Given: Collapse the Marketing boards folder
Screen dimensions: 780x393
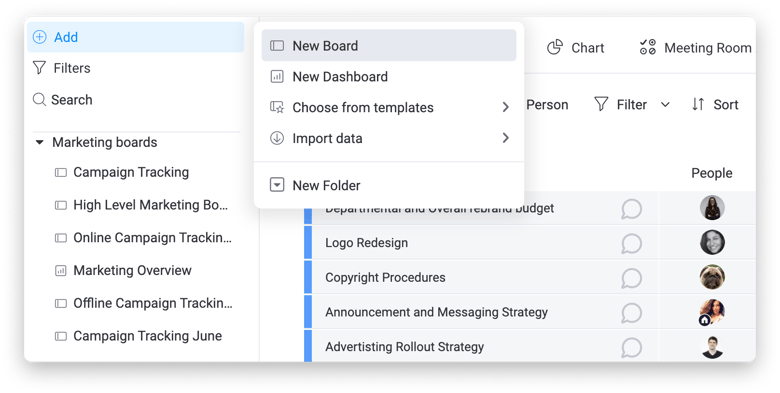Looking at the screenshot, I should tap(39, 143).
